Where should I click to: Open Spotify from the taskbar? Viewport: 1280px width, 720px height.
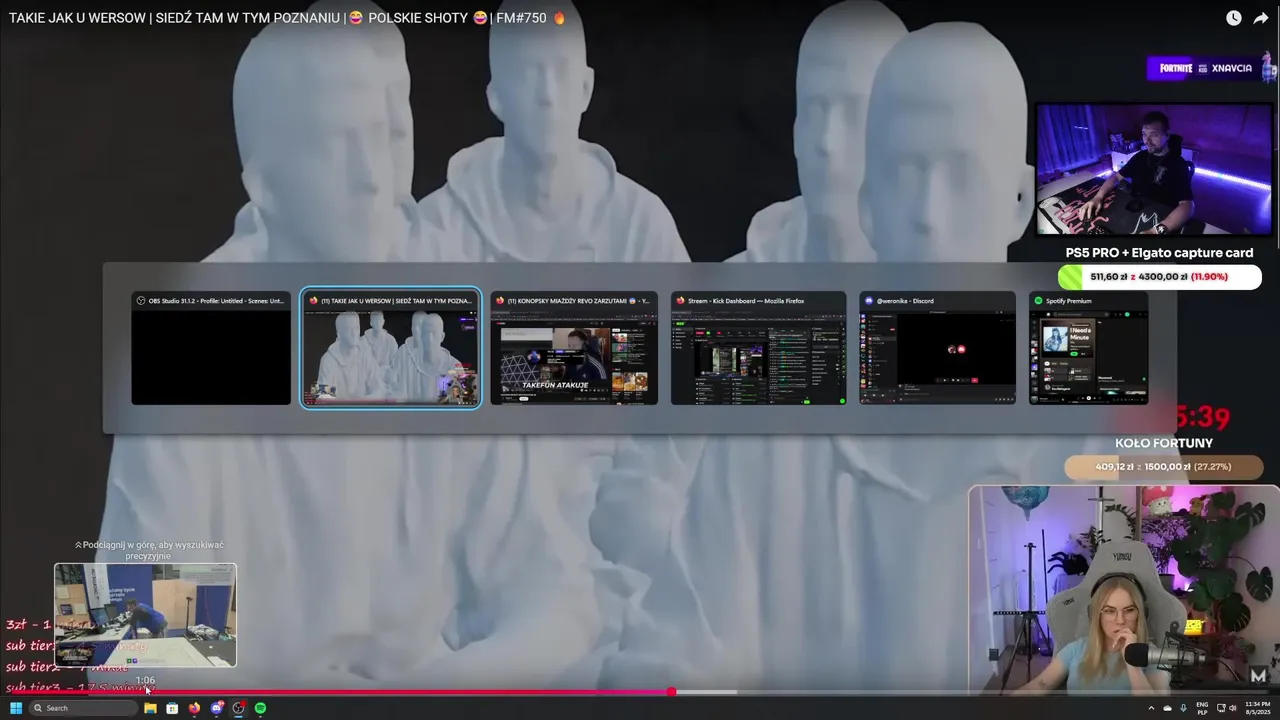260,708
